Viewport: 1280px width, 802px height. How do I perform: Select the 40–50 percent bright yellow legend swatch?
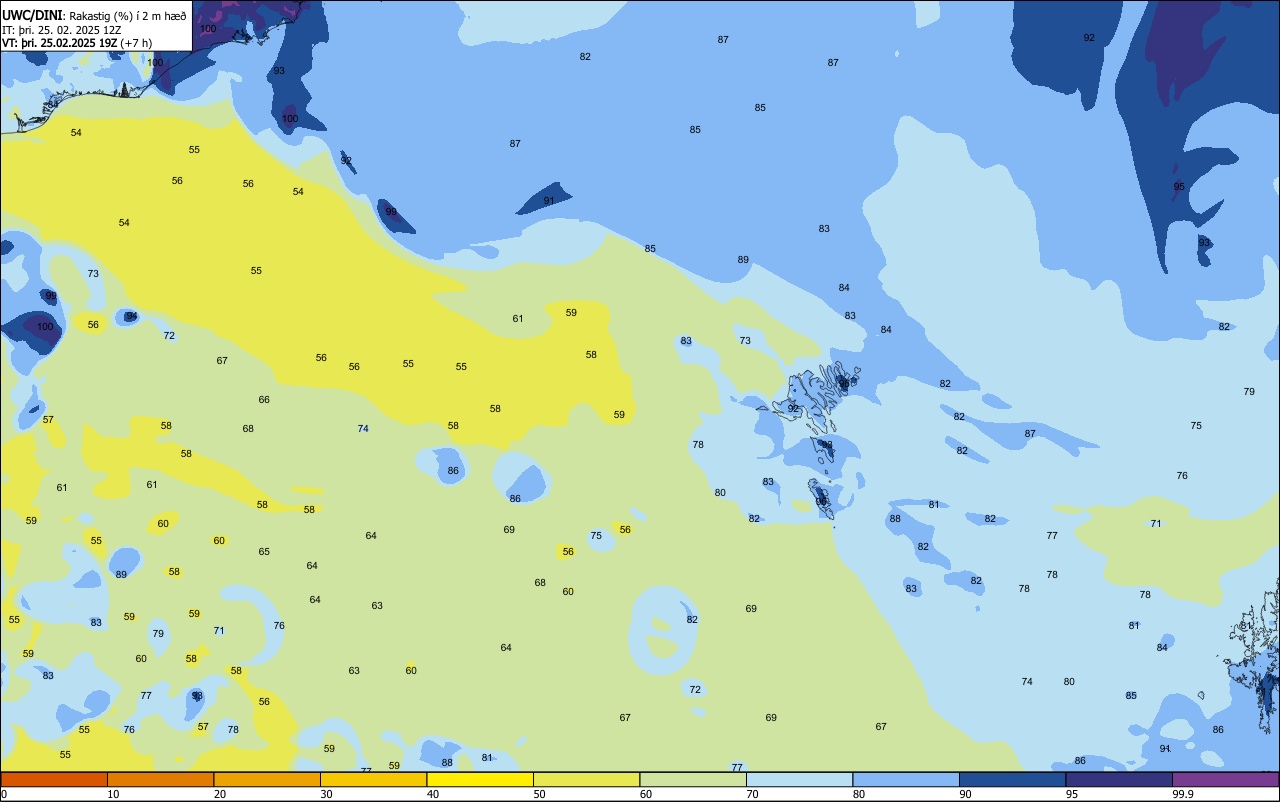coord(480,779)
